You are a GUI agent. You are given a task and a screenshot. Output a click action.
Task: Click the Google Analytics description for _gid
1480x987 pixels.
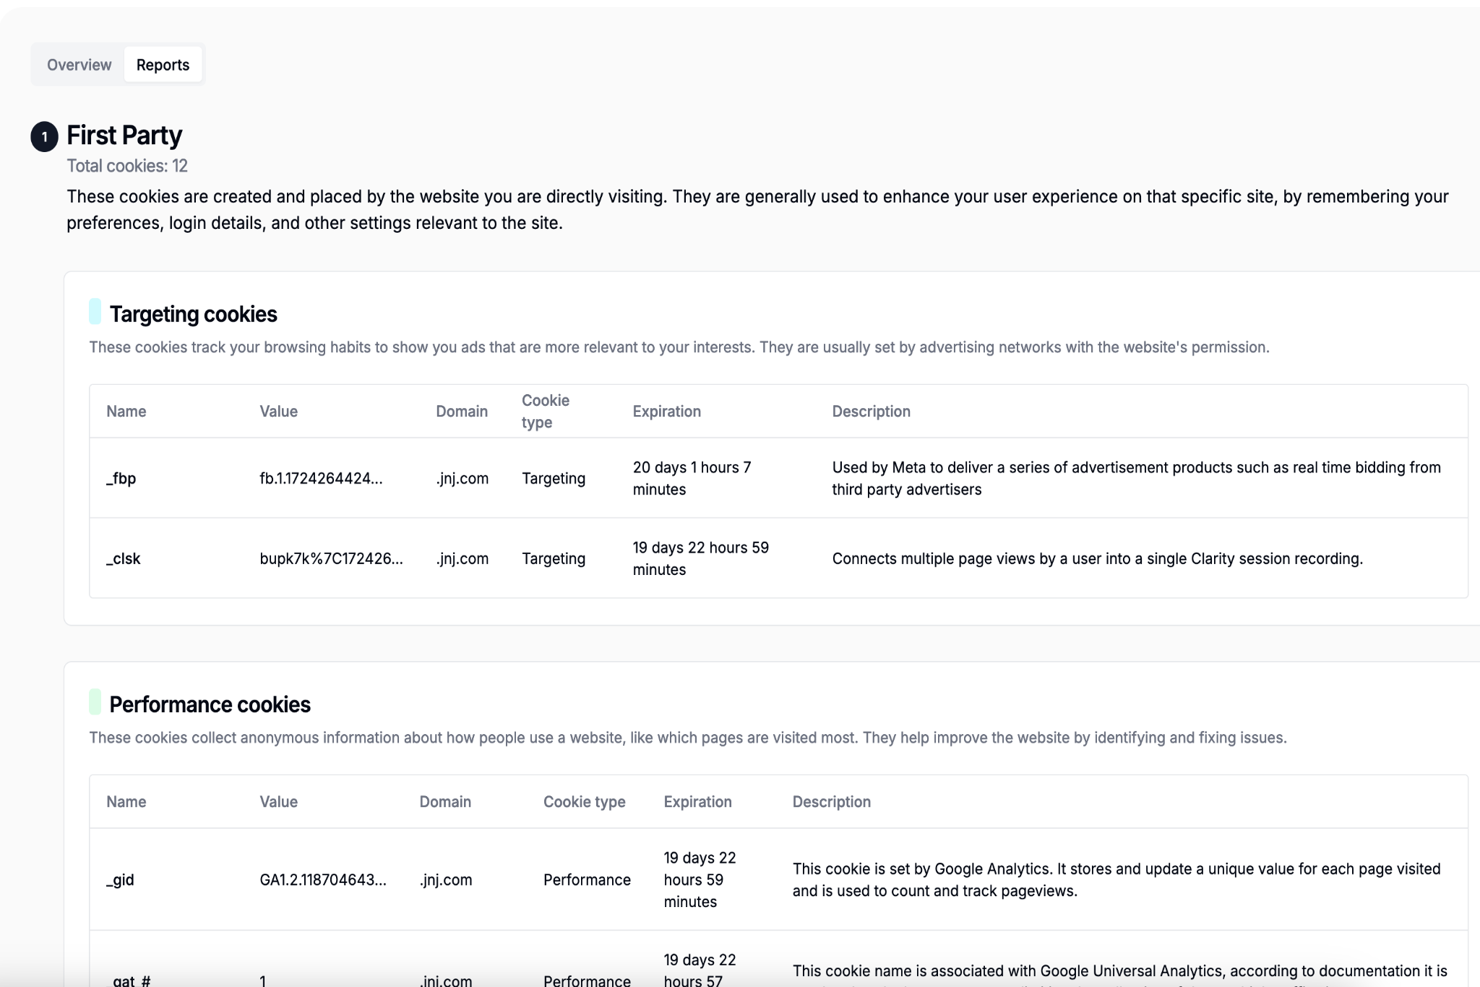(x=1117, y=879)
